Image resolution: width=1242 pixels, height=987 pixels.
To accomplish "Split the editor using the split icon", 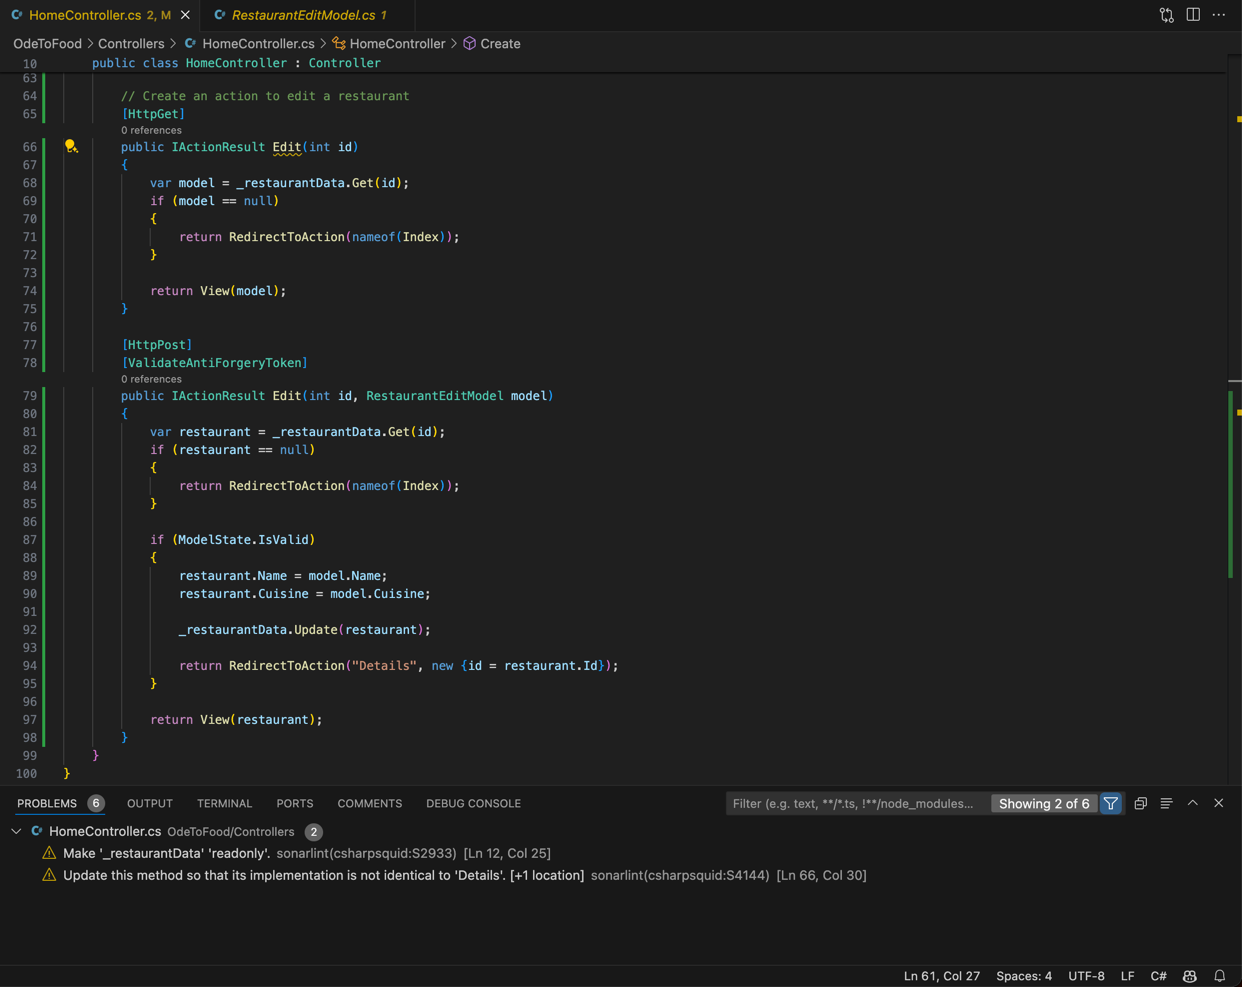I will pos(1191,15).
